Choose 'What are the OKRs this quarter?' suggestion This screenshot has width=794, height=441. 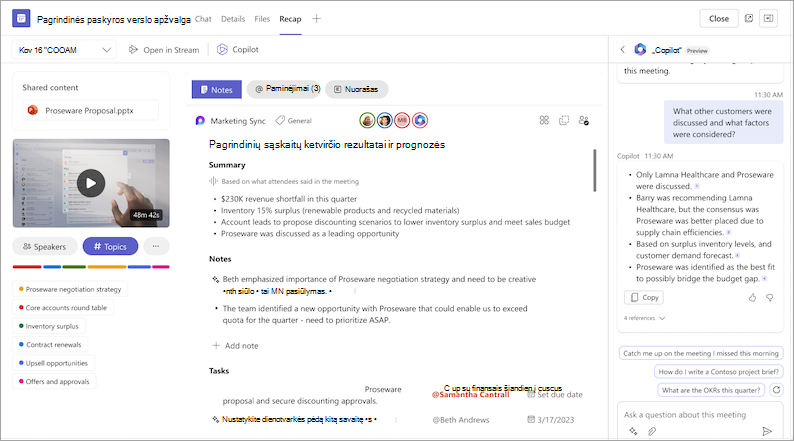click(x=711, y=390)
